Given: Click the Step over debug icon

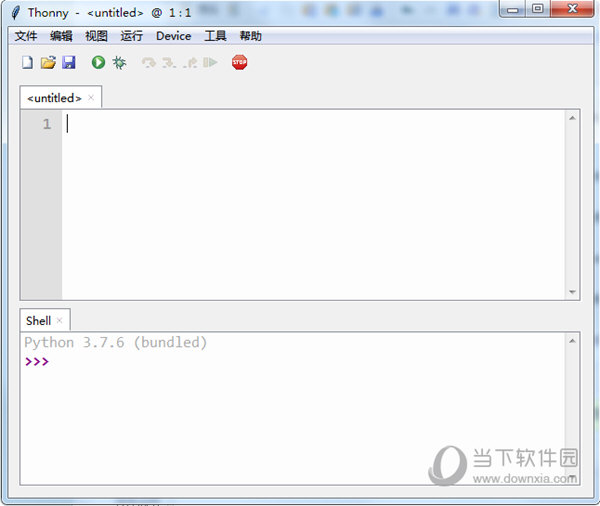Looking at the screenshot, I should 149,62.
